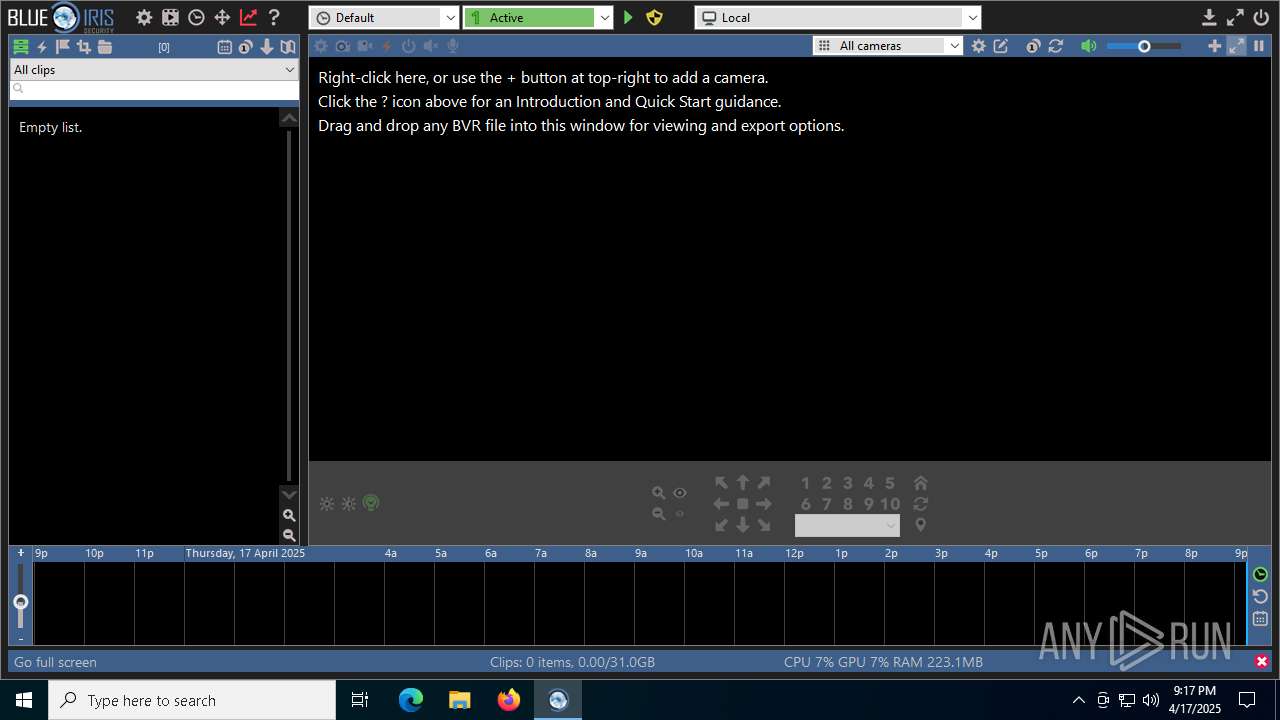Viewport: 1280px width, 720px height.
Task: Toggle the PTZ eye icon
Action: tap(680, 493)
